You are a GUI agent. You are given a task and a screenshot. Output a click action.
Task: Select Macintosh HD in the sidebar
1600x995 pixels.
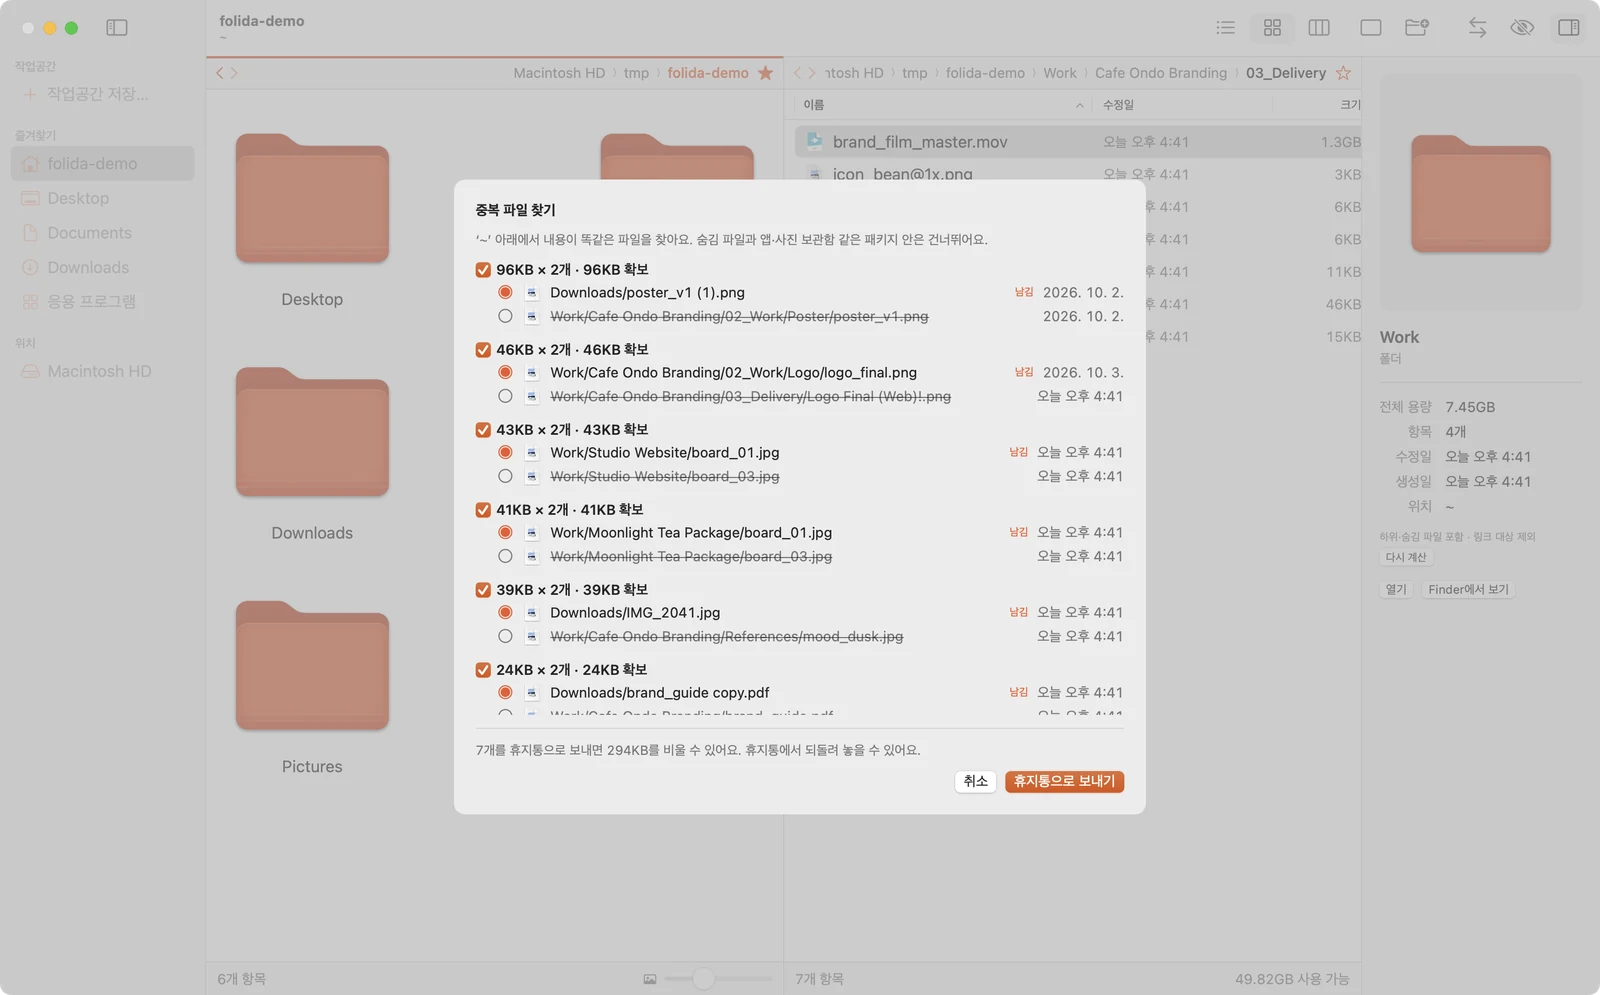point(102,371)
